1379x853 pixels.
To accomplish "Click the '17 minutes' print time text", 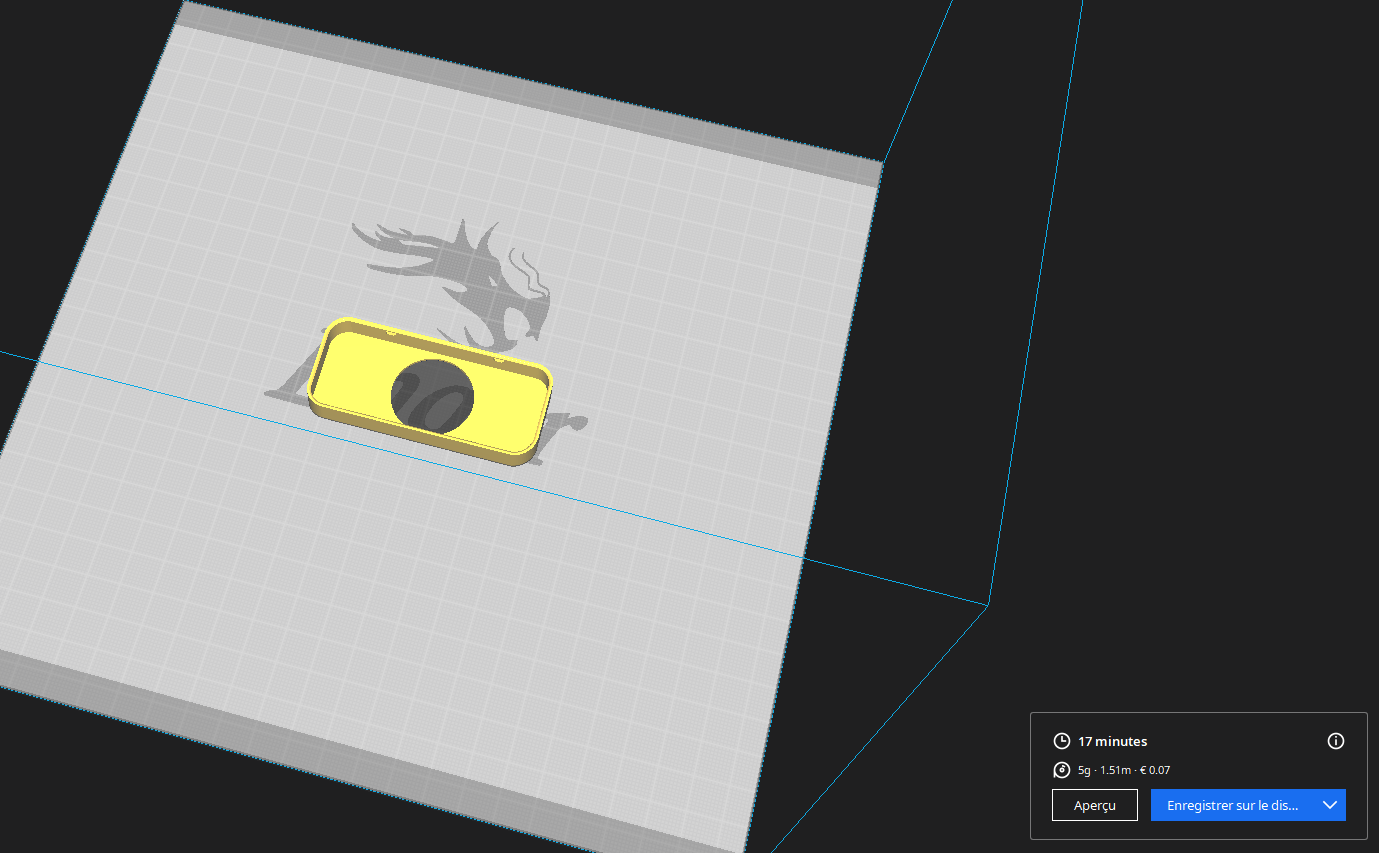I will click(1112, 741).
